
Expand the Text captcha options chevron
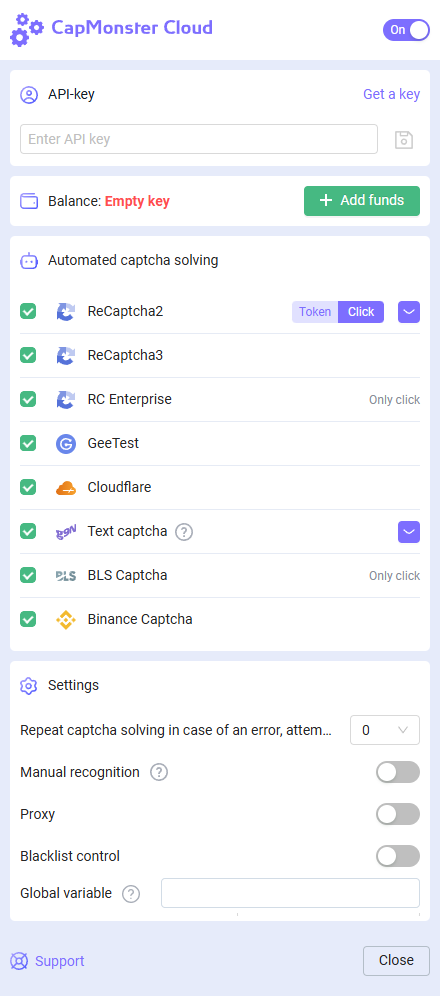[409, 532]
